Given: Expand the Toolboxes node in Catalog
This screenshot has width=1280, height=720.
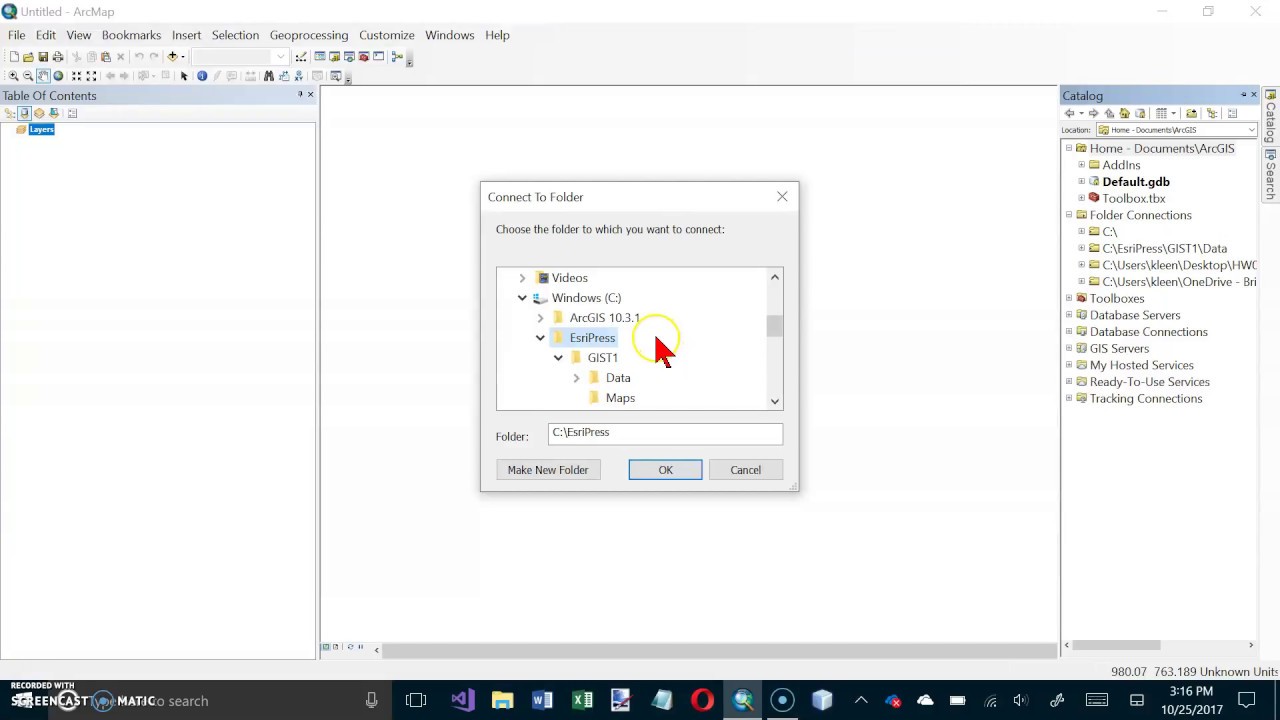Looking at the screenshot, I should [x=1068, y=298].
